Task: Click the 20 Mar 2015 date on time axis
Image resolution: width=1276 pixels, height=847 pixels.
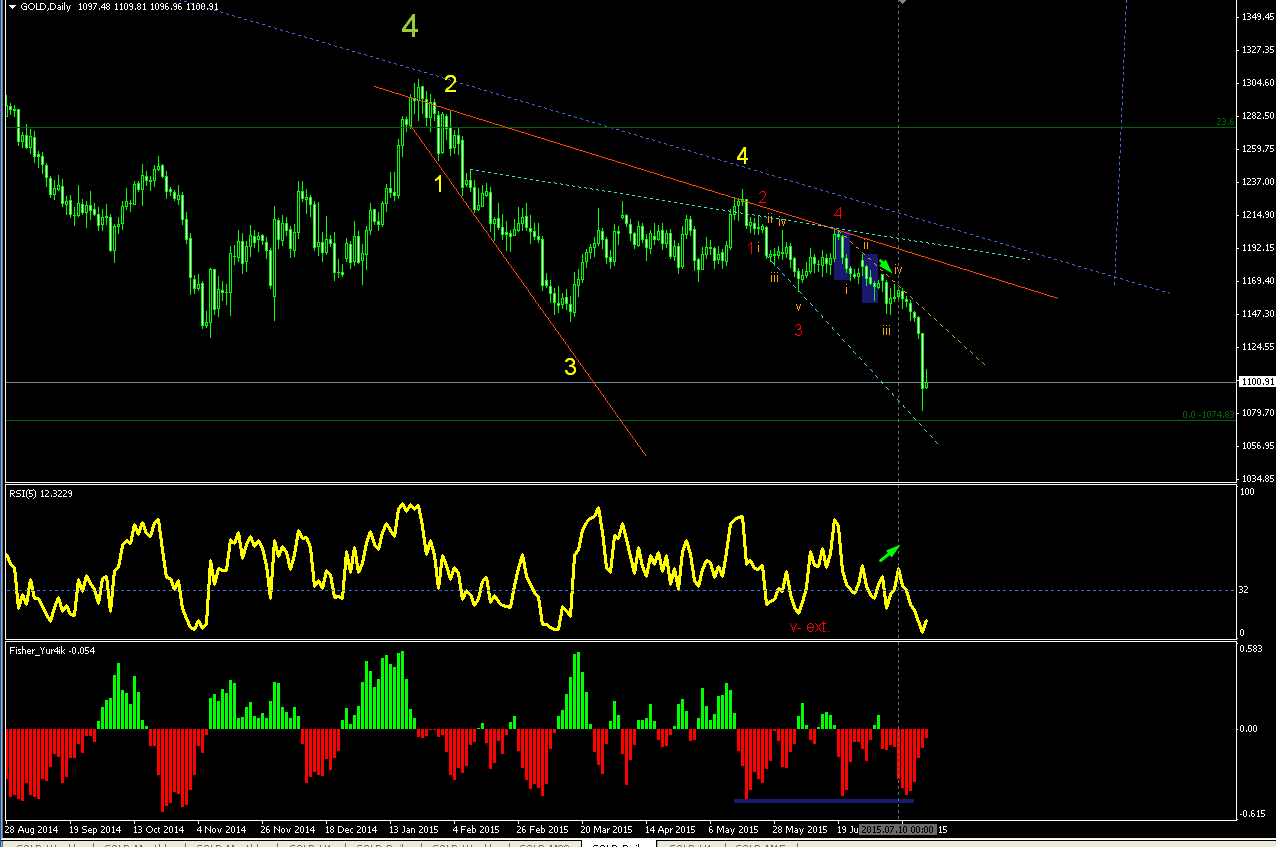Action: (x=606, y=830)
